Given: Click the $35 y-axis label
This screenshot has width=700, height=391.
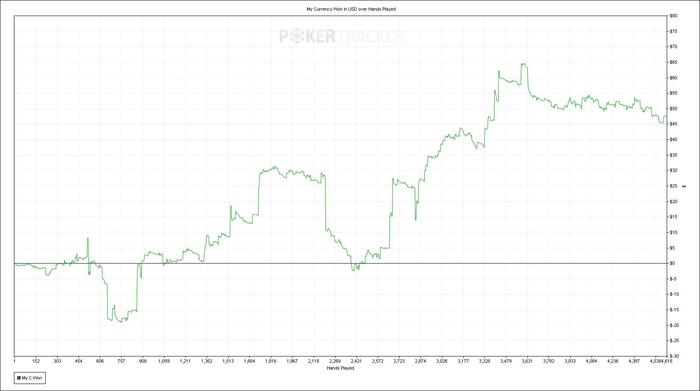Looking at the screenshot, I should (x=673, y=155).
